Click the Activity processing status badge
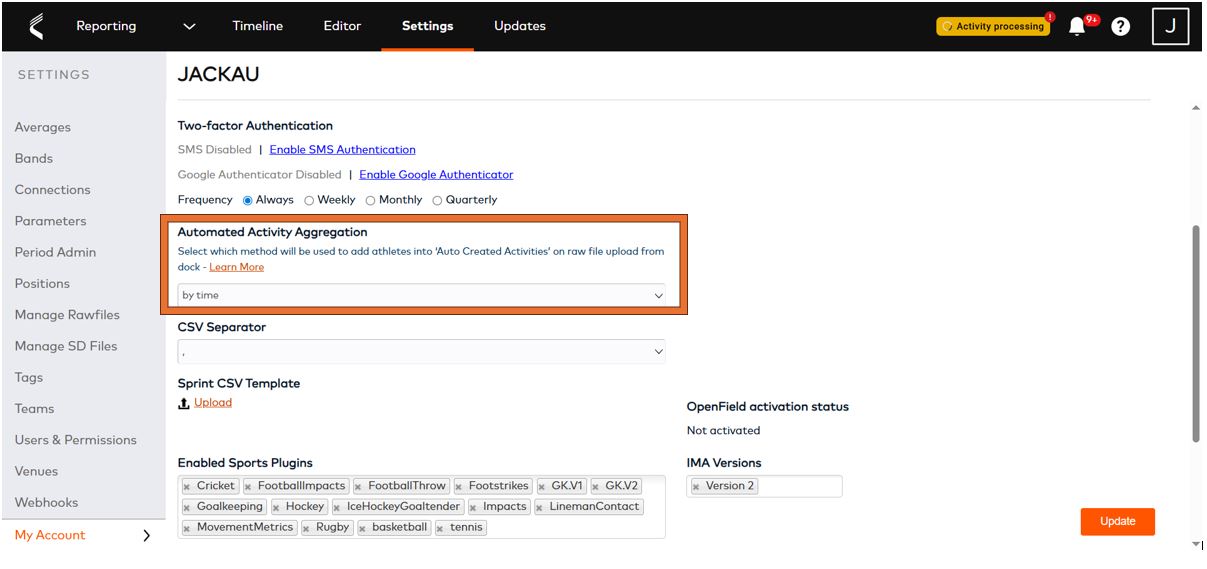 click(993, 27)
